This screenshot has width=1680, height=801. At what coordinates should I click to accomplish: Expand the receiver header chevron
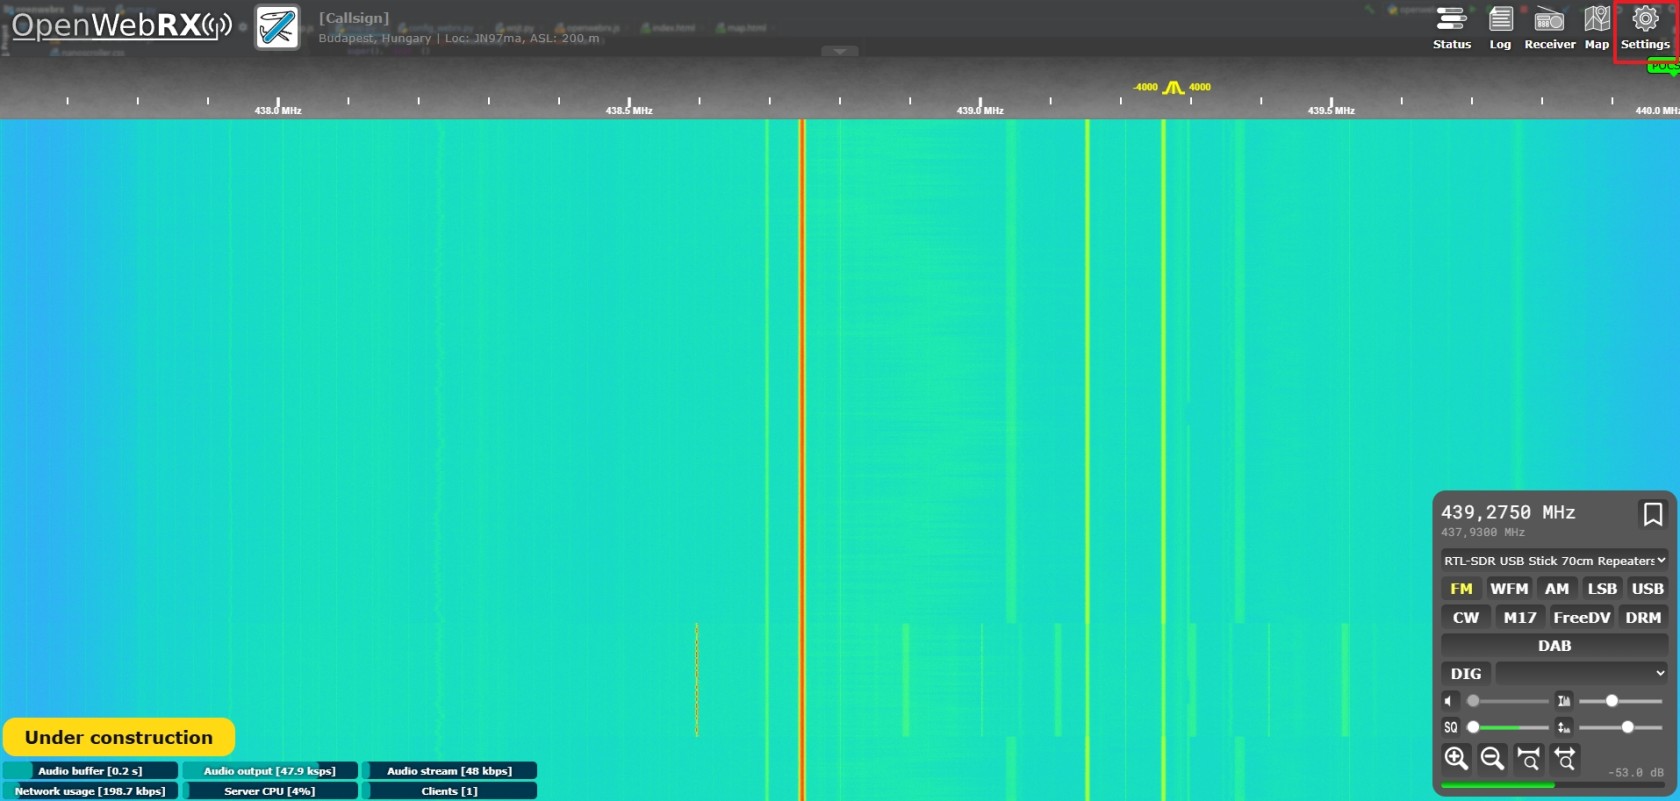[840, 51]
